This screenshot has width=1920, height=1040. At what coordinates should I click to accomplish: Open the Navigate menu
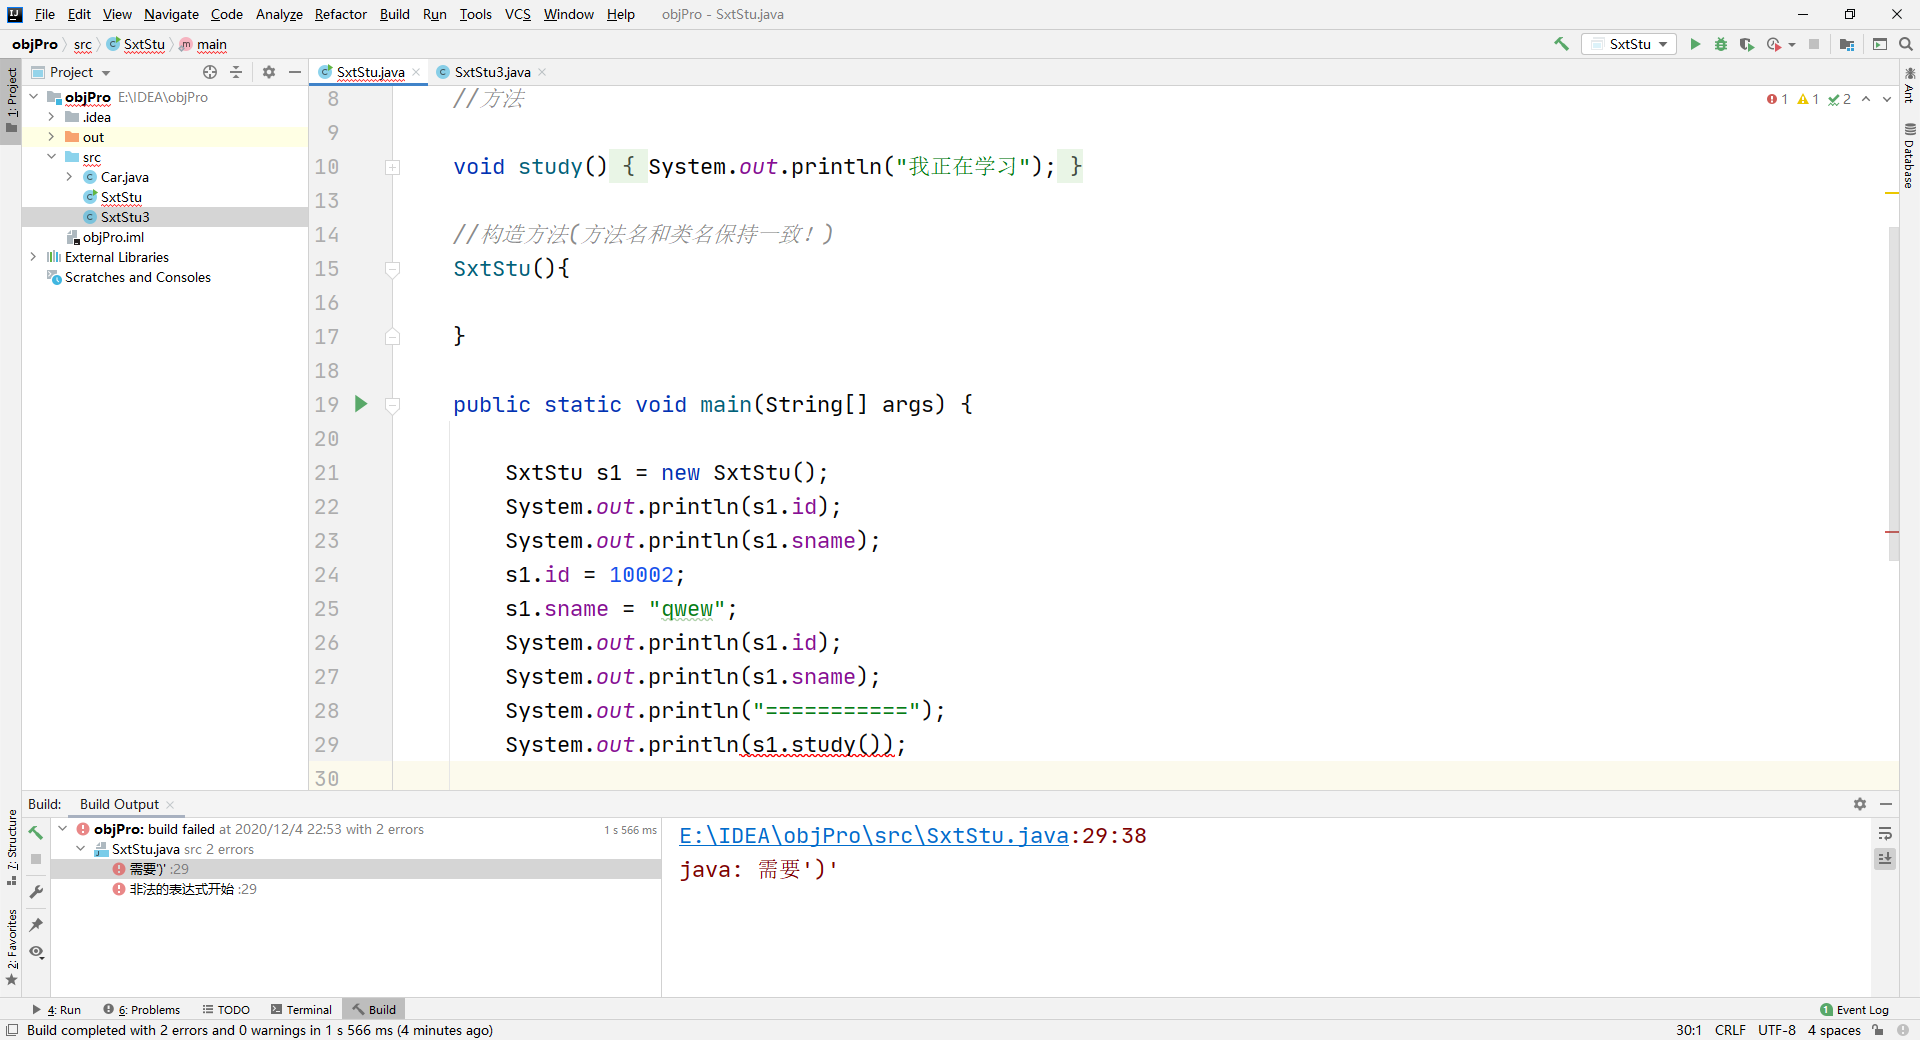(x=171, y=14)
